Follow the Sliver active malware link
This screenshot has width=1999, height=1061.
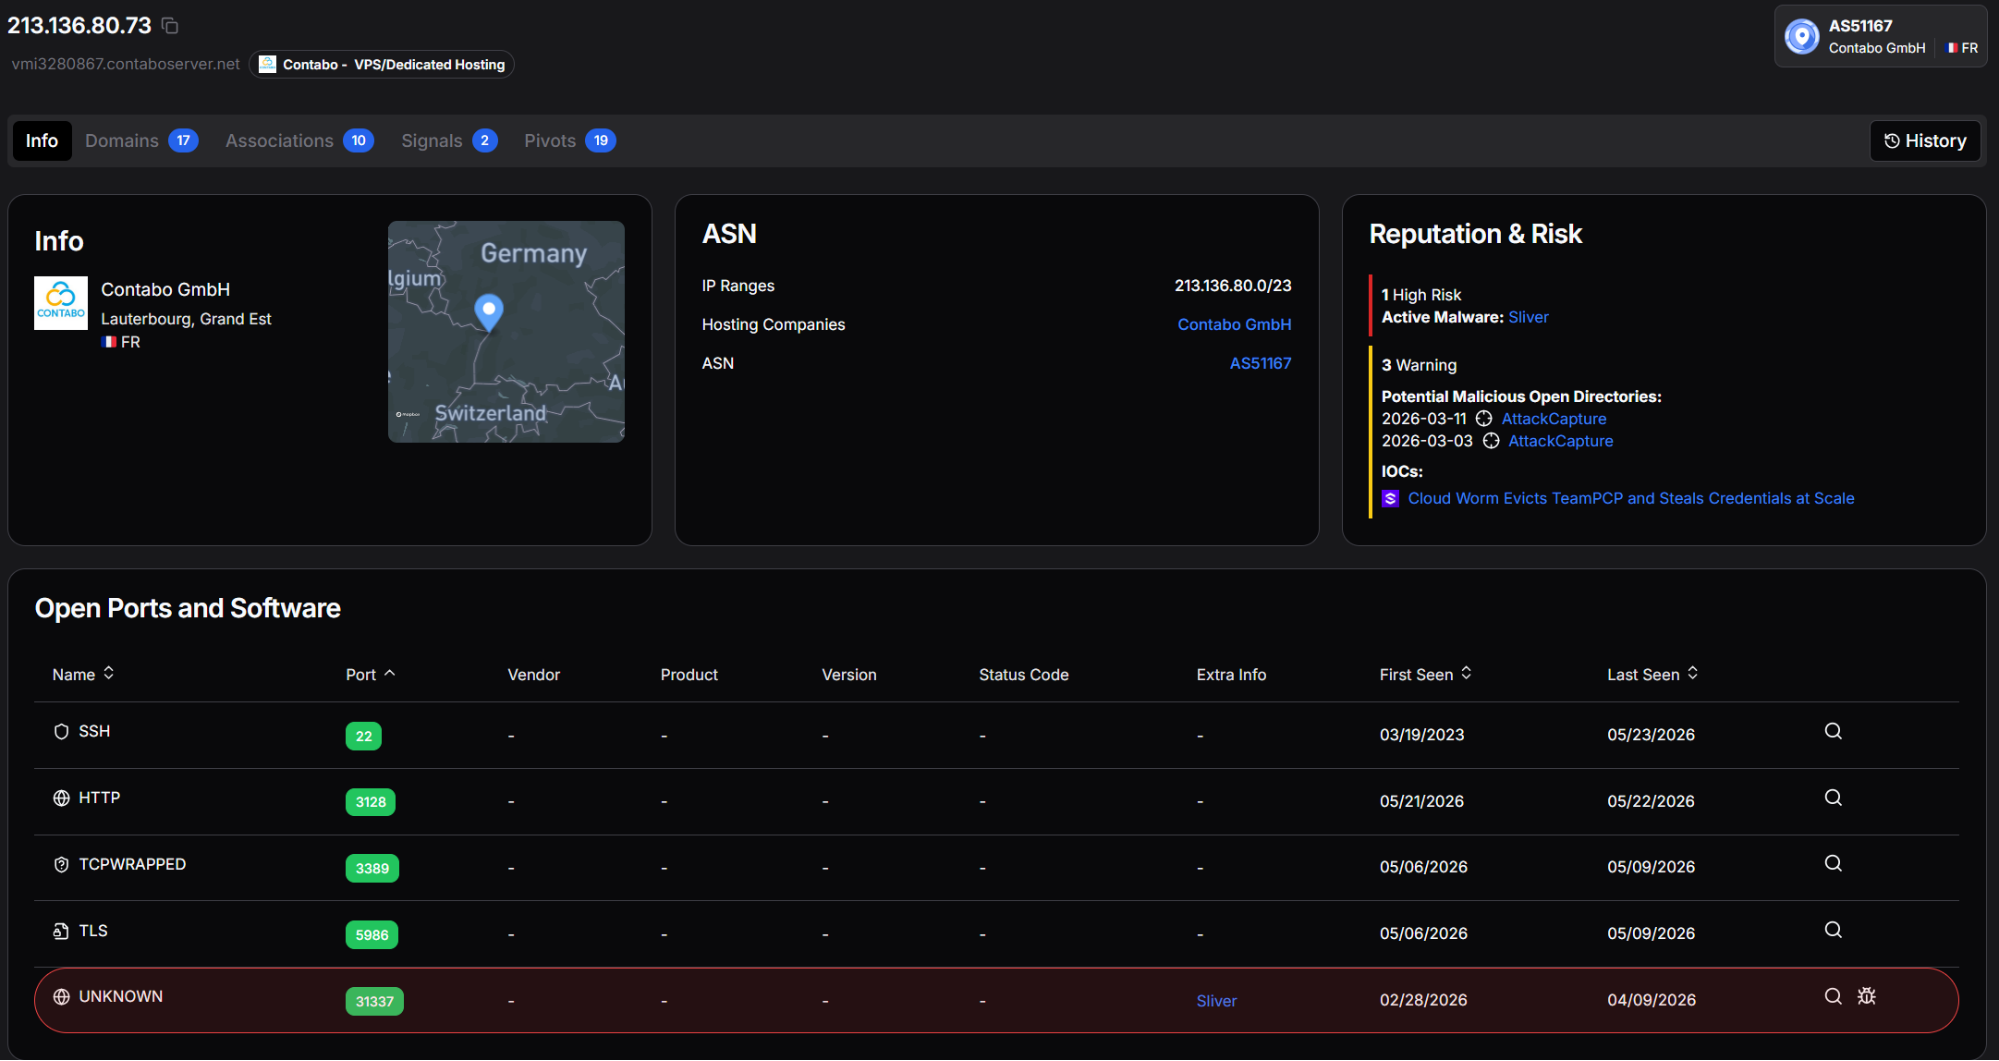point(1528,317)
